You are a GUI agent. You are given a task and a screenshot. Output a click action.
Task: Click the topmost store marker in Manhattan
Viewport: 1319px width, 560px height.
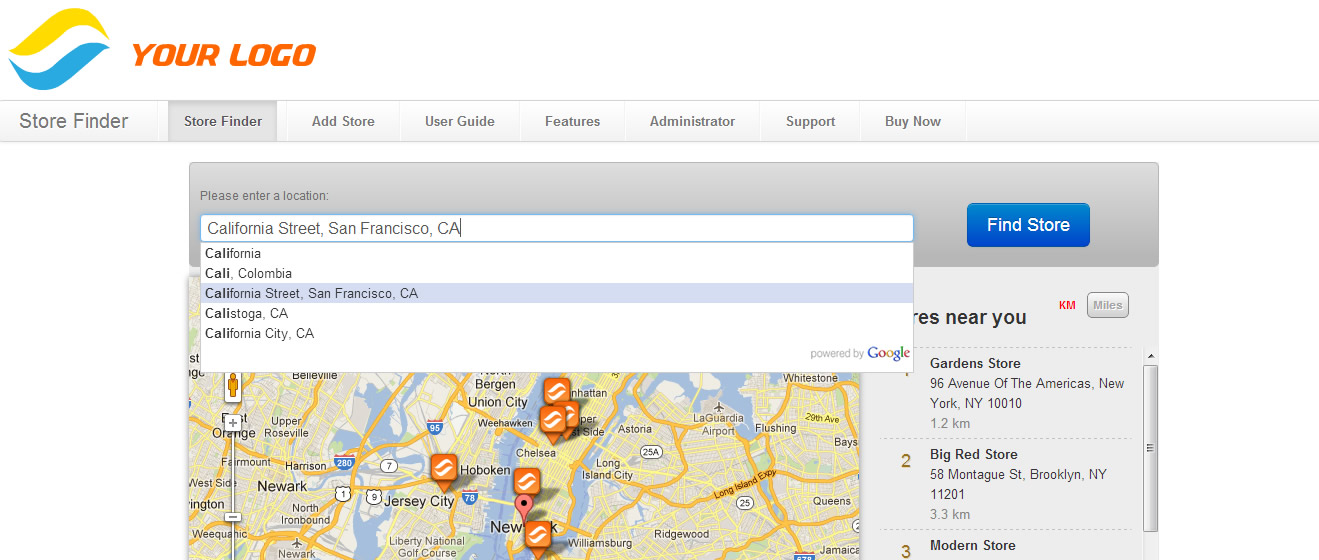(557, 391)
